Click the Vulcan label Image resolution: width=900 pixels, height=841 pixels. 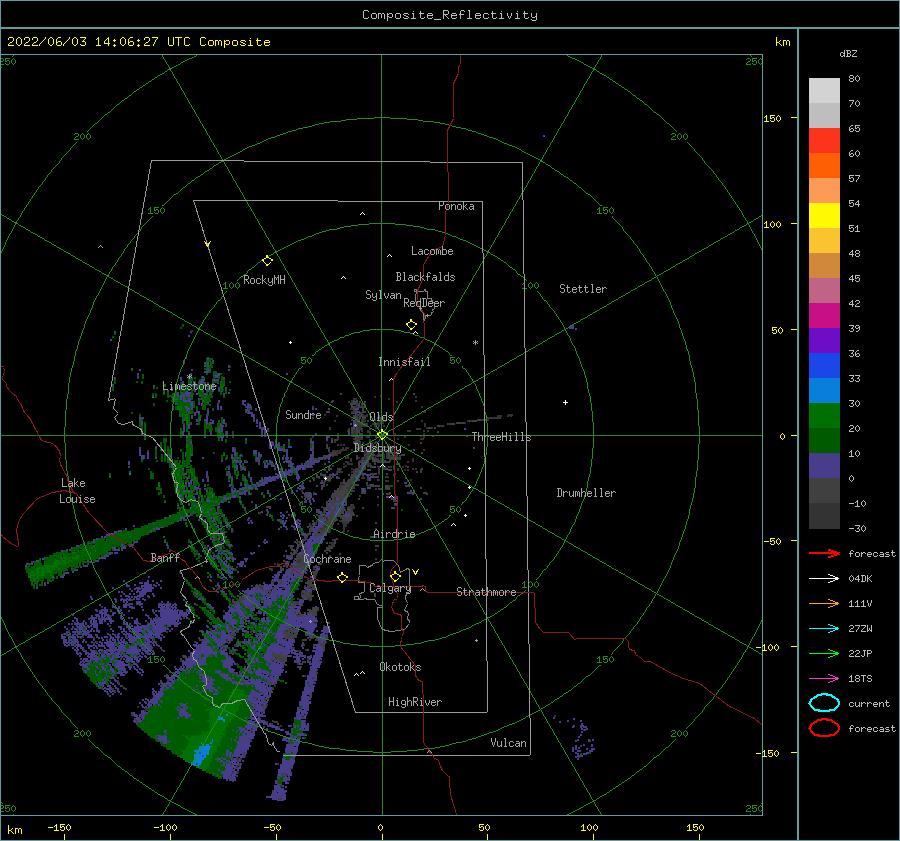[x=509, y=743]
